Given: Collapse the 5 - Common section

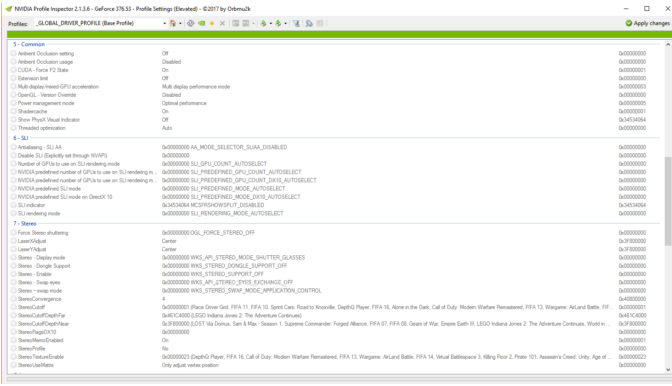Looking at the screenshot, I should (29, 44).
